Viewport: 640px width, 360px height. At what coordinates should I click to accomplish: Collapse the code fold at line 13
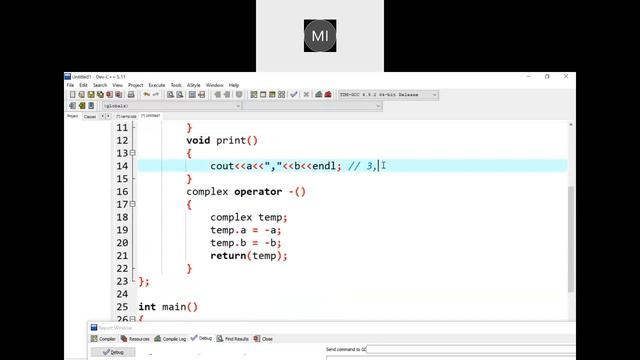coord(133,153)
